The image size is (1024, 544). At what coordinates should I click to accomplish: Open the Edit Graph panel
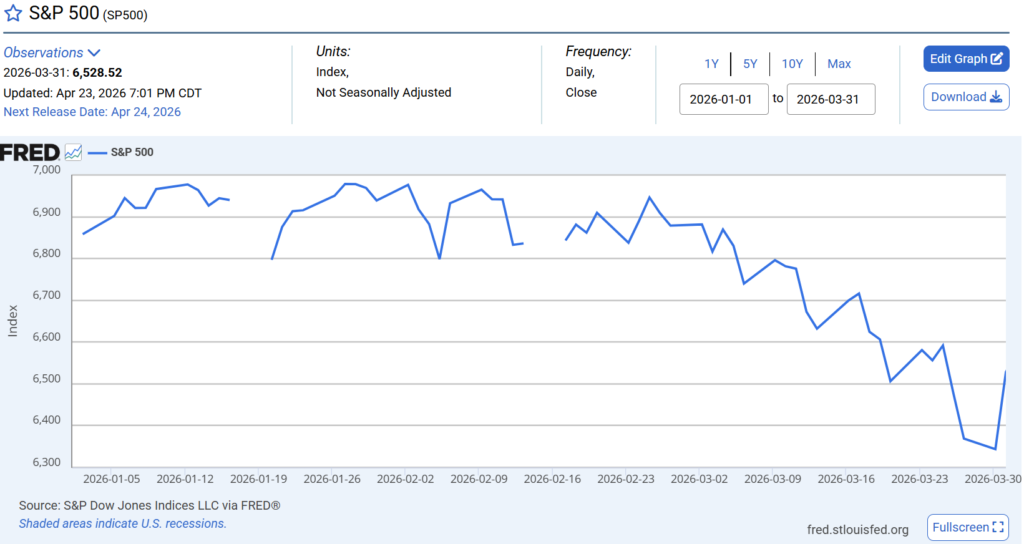tap(966, 59)
